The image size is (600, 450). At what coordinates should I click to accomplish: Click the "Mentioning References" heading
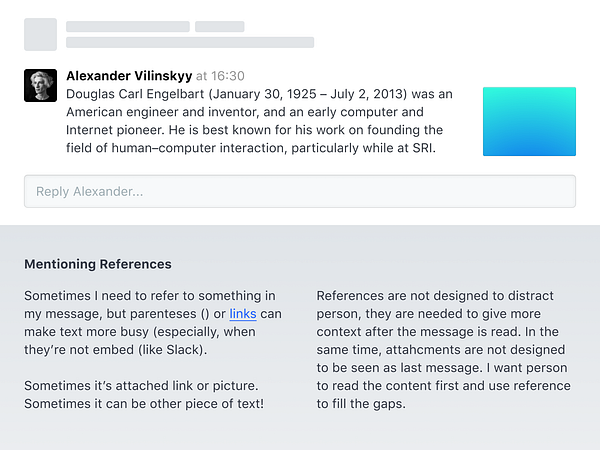click(98, 265)
